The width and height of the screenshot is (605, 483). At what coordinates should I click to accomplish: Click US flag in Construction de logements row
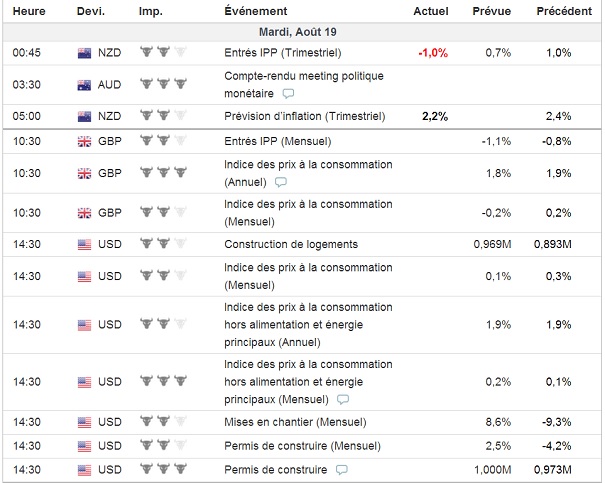(84, 244)
